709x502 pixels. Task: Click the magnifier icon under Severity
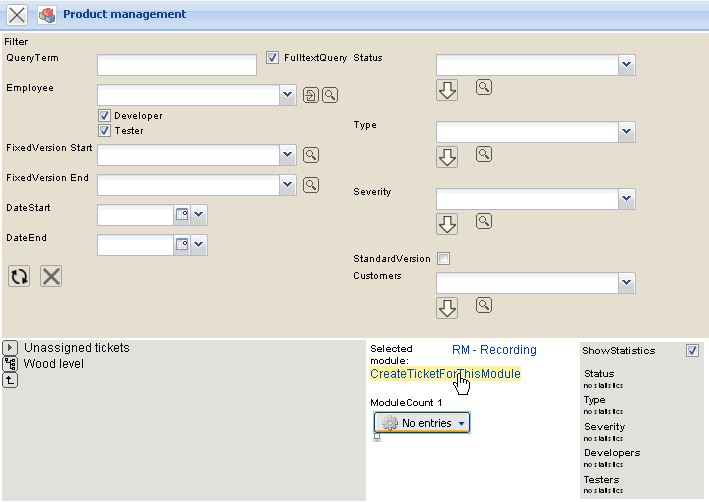(483, 221)
